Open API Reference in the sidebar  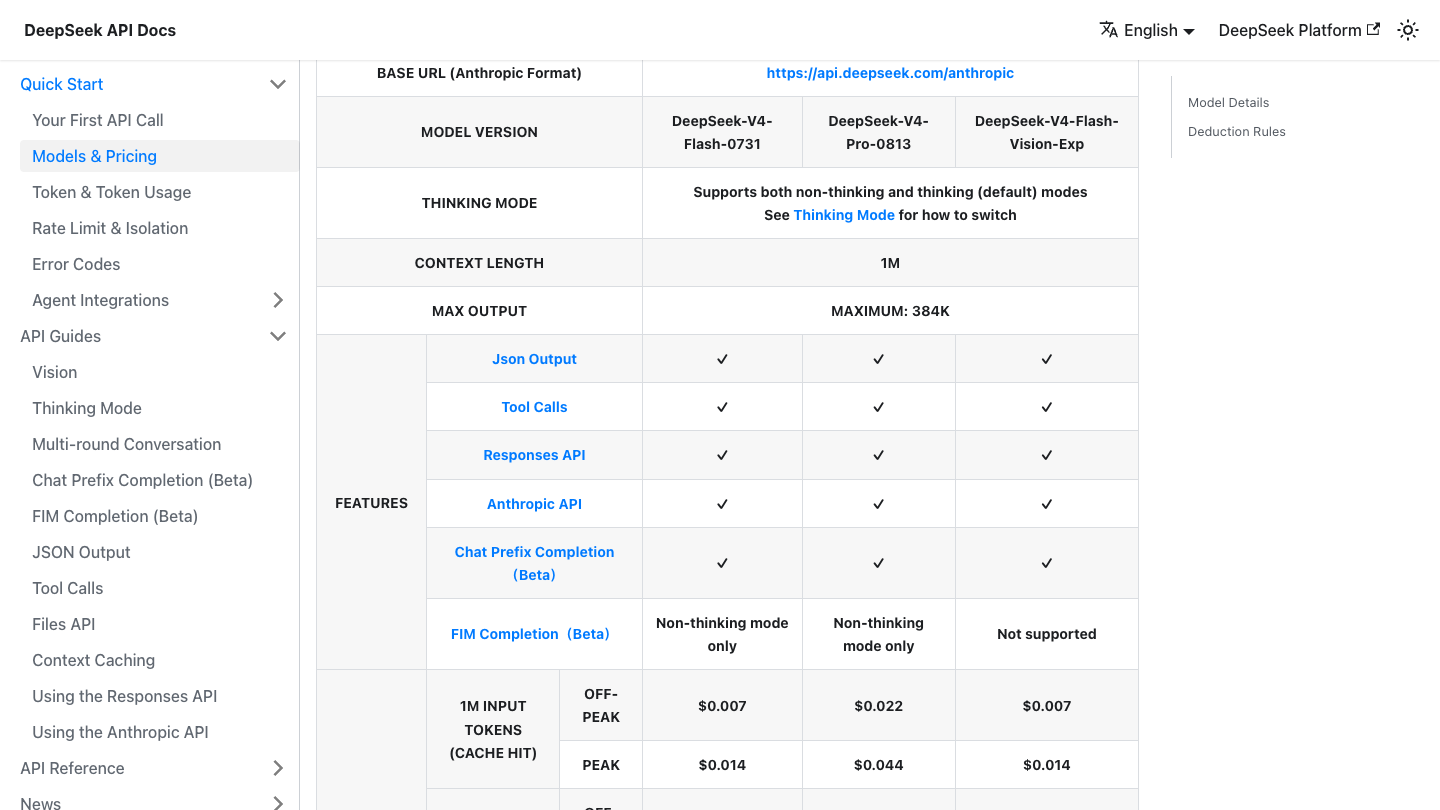72,768
